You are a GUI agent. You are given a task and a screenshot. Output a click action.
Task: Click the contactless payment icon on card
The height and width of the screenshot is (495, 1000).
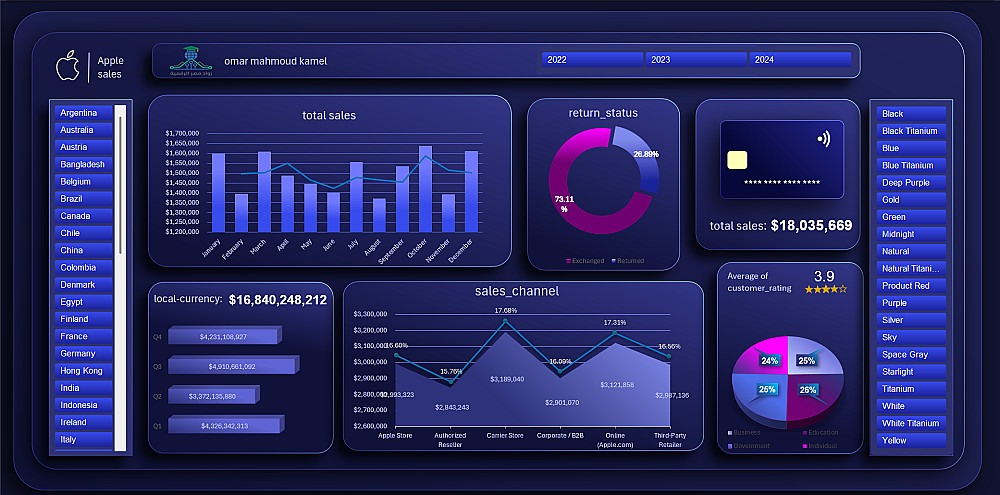[822, 138]
